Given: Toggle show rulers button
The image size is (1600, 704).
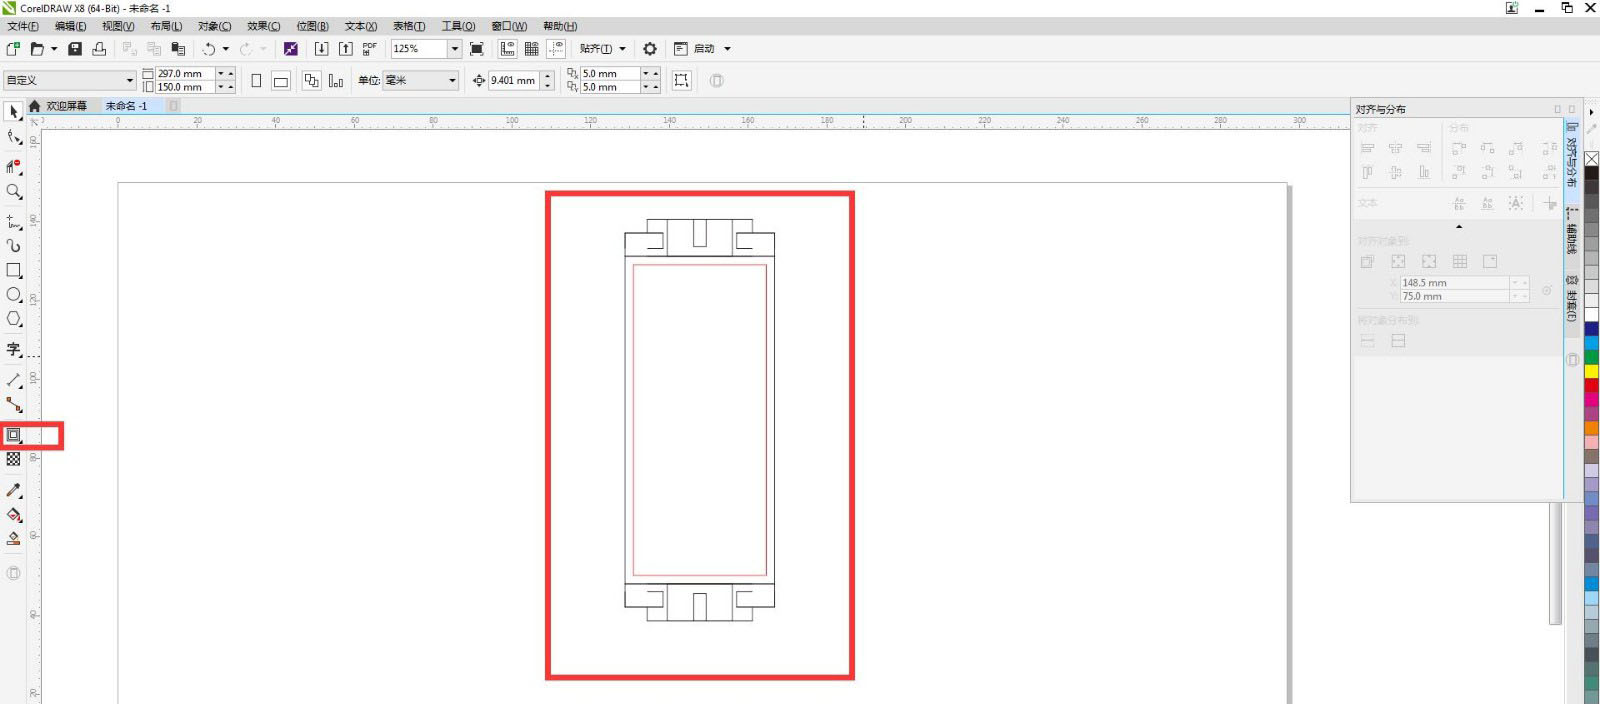Looking at the screenshot, I should pyautogui.click(x=508, y=49).
